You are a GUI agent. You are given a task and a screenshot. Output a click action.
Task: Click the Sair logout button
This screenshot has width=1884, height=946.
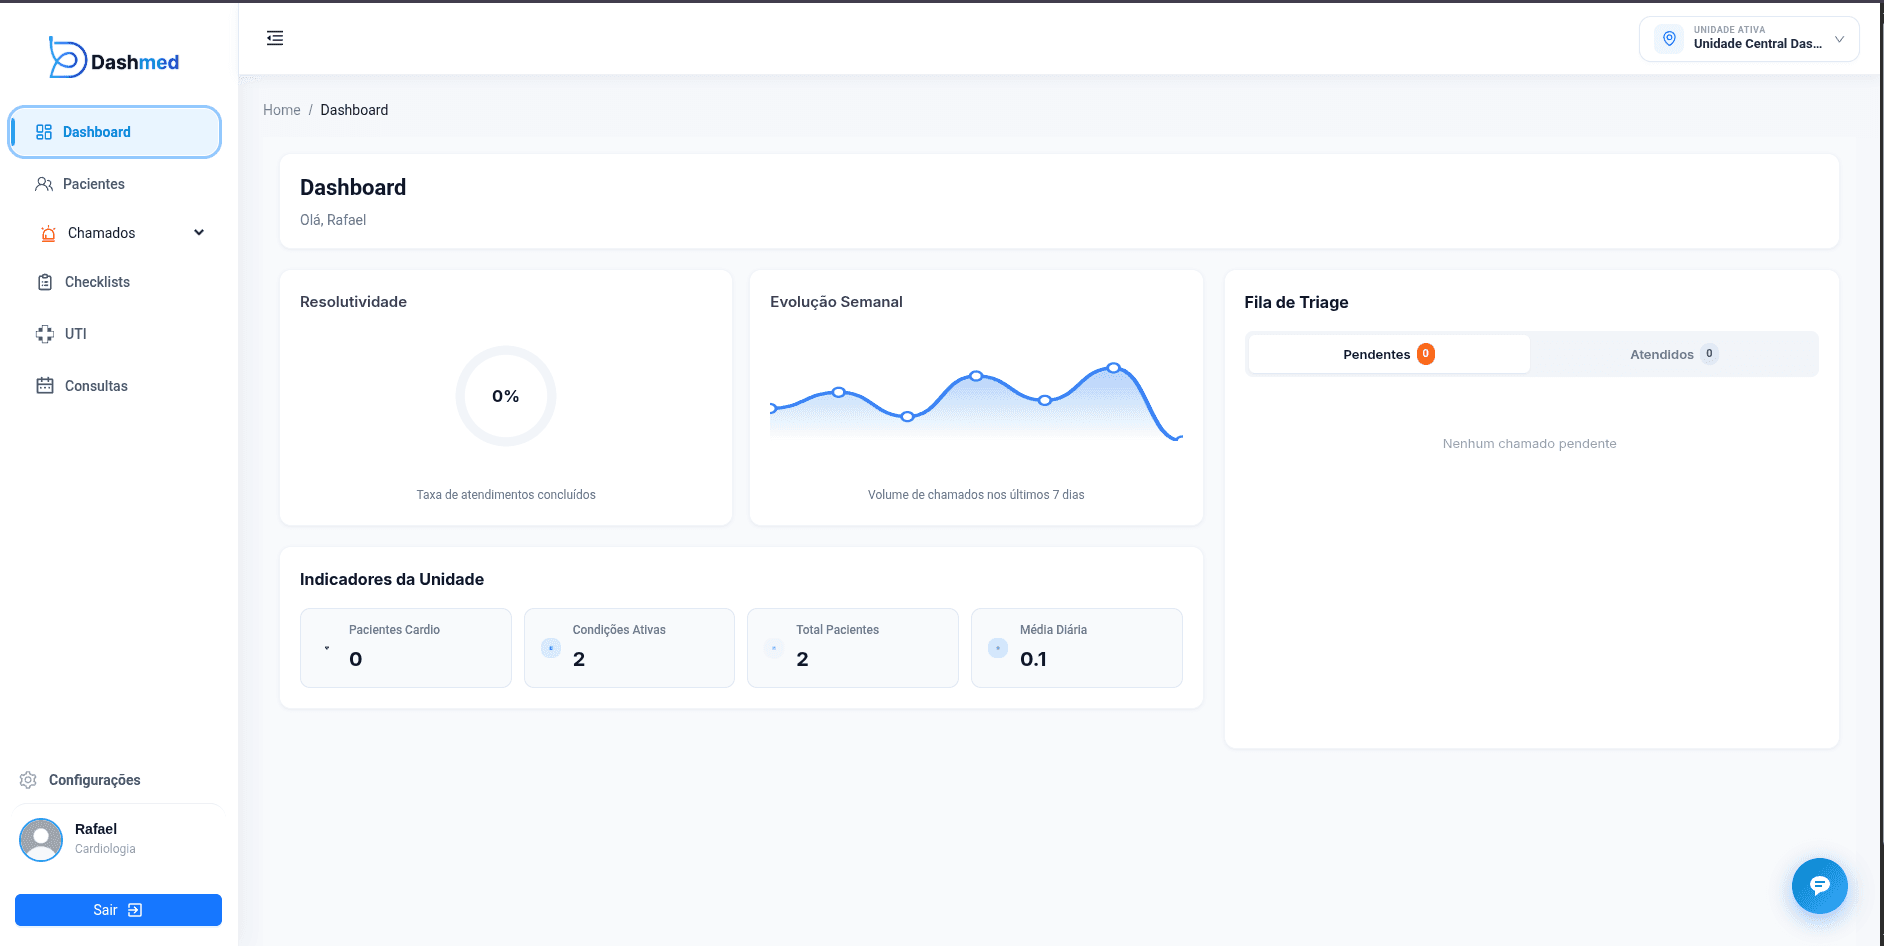118,910
